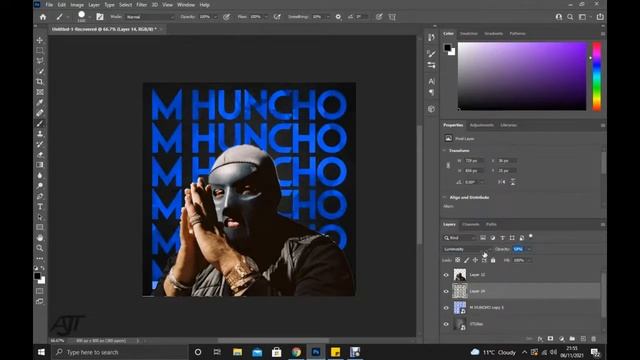Open Chrome from the taskbar

click(296, 352)
